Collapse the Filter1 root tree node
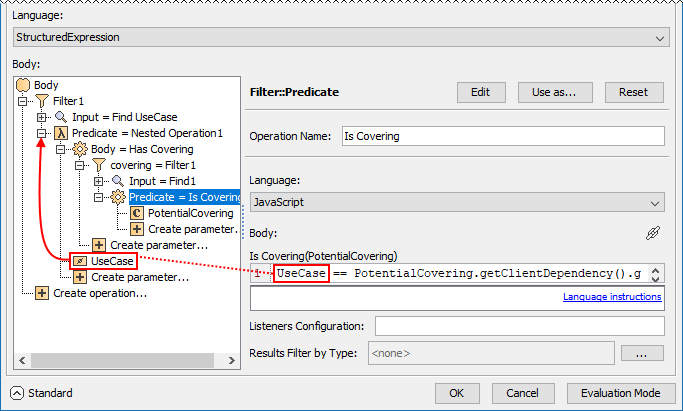This screenshot has height=411, width=683. 22,101
